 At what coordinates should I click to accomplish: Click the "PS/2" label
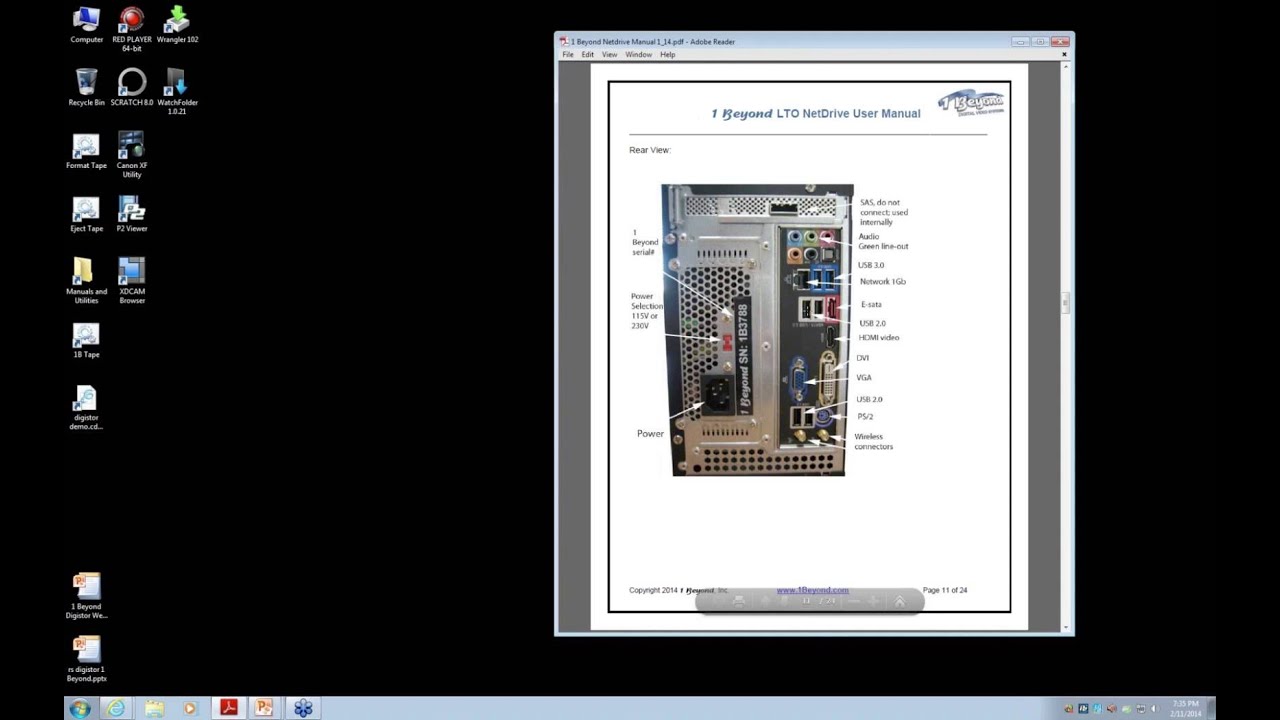tap(865, 417)
